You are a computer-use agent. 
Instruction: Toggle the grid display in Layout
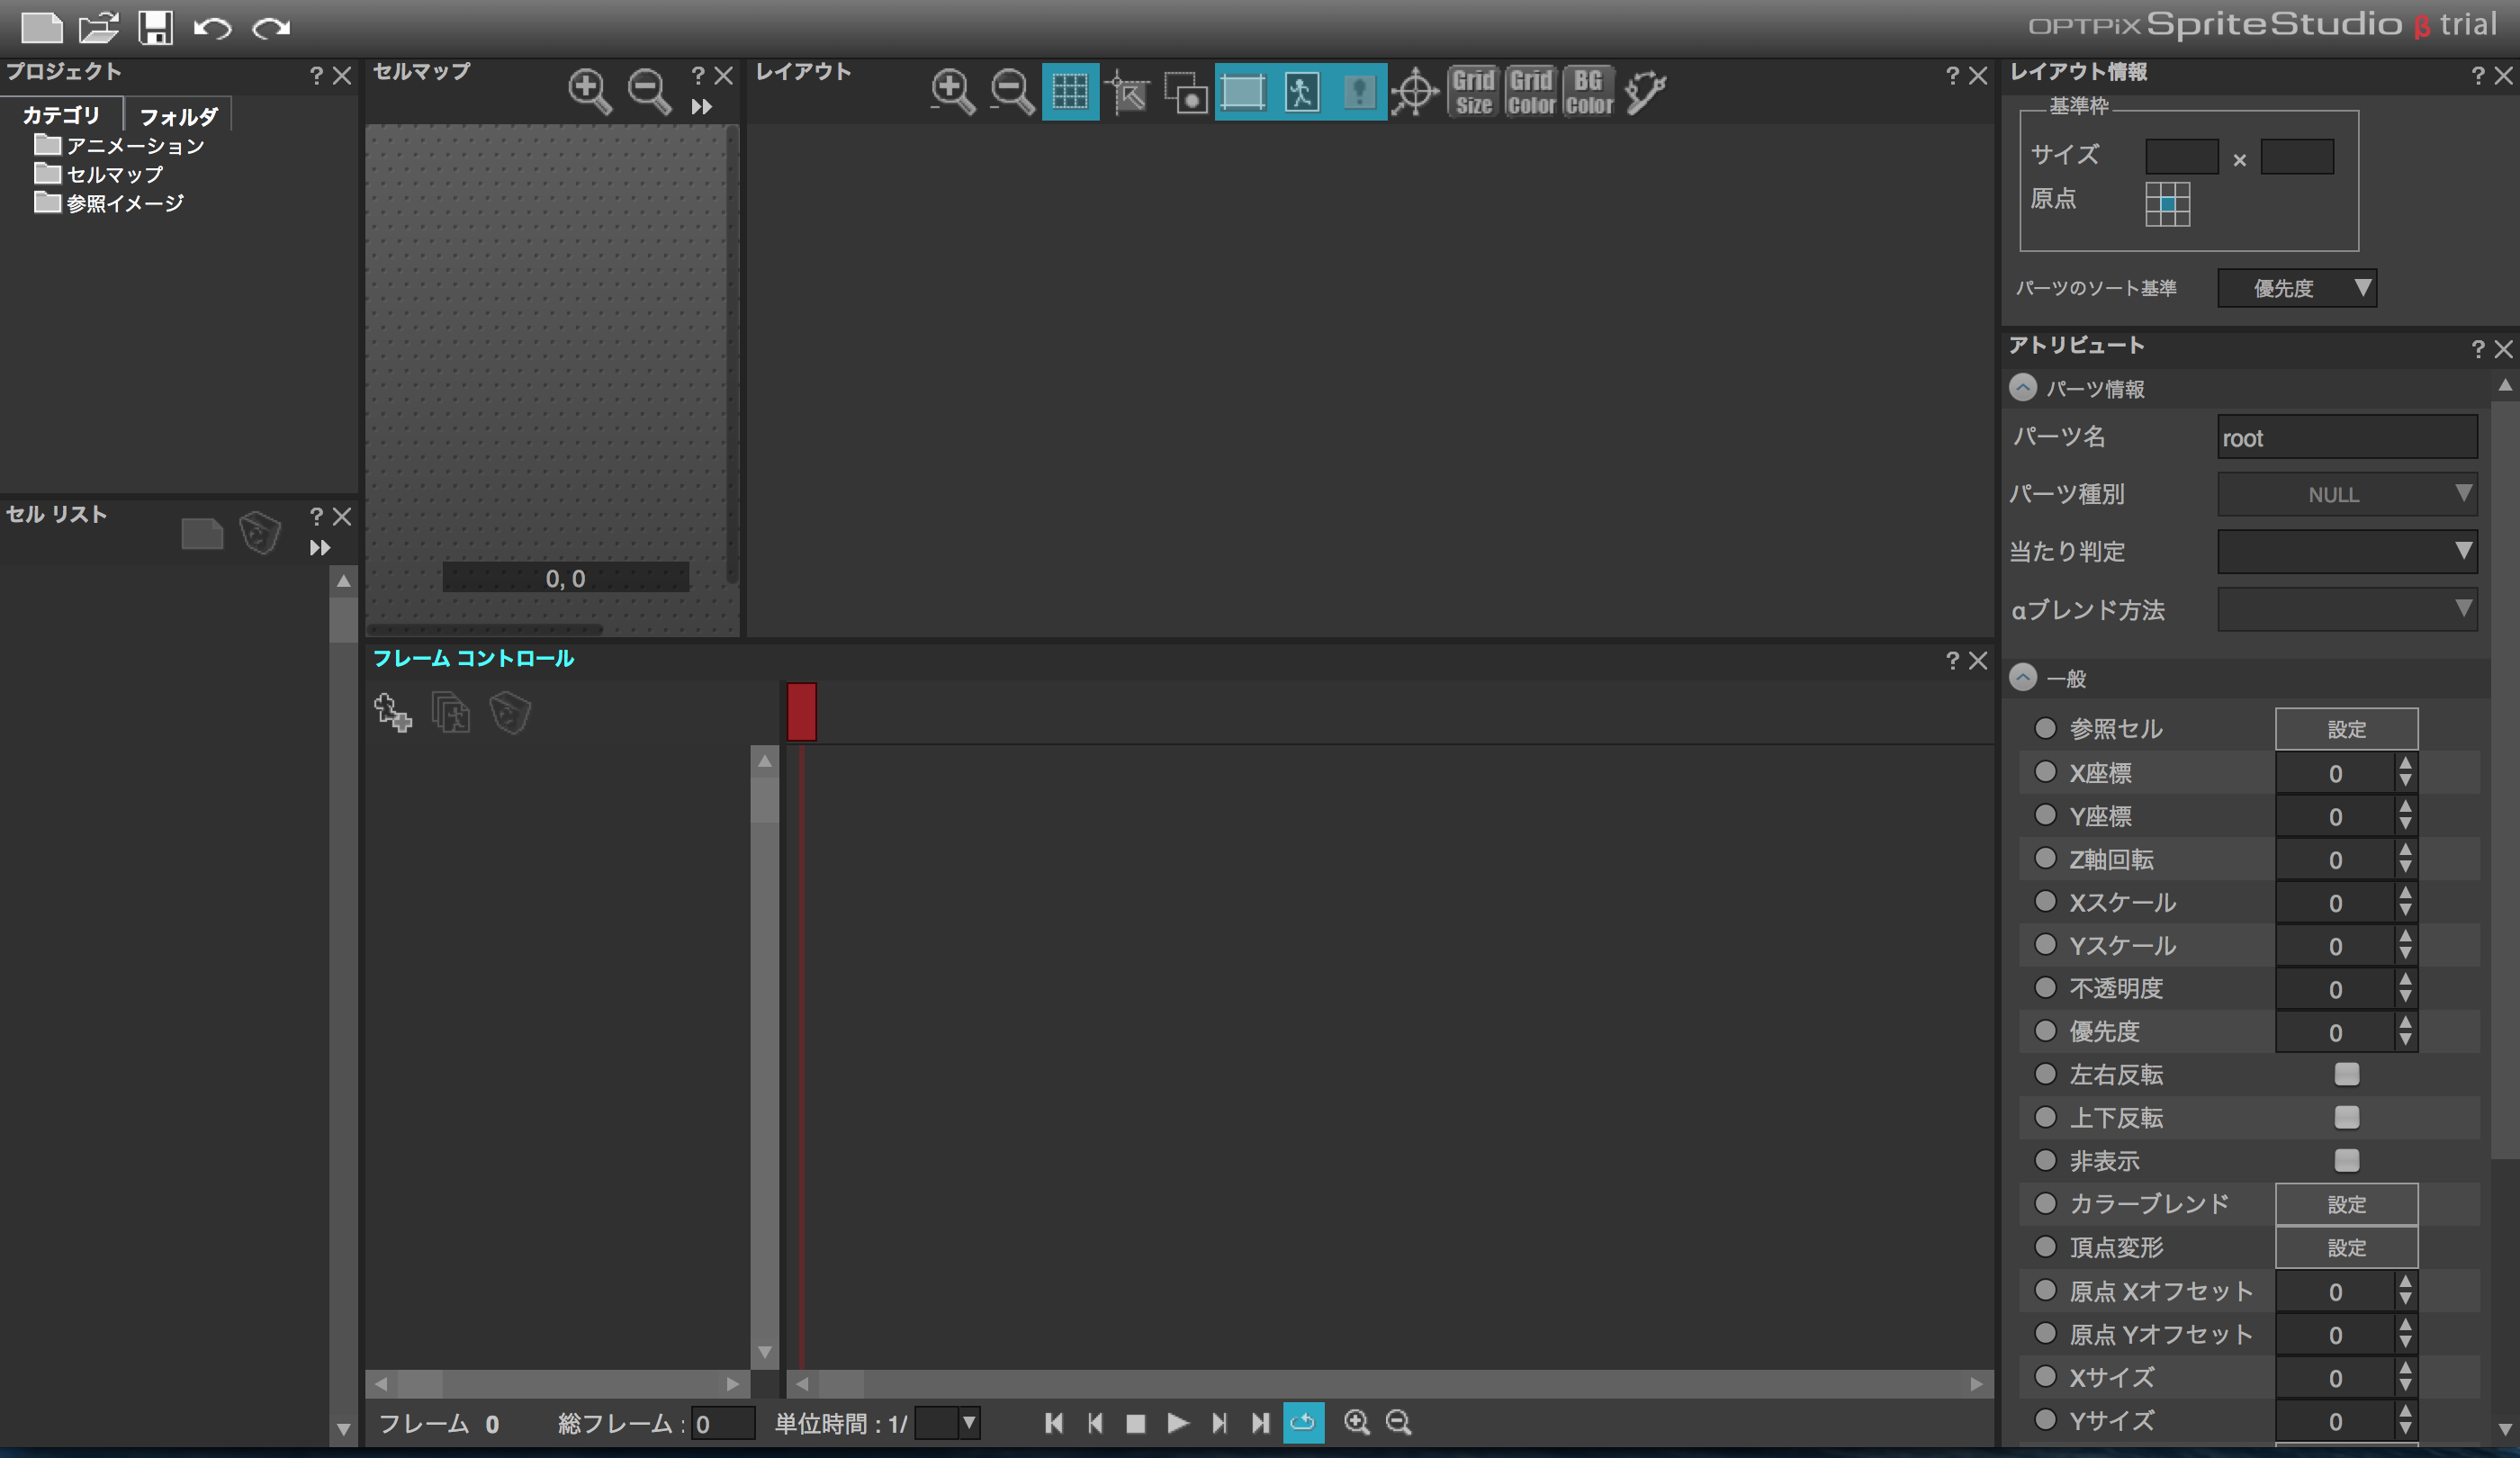(1070, 92)
